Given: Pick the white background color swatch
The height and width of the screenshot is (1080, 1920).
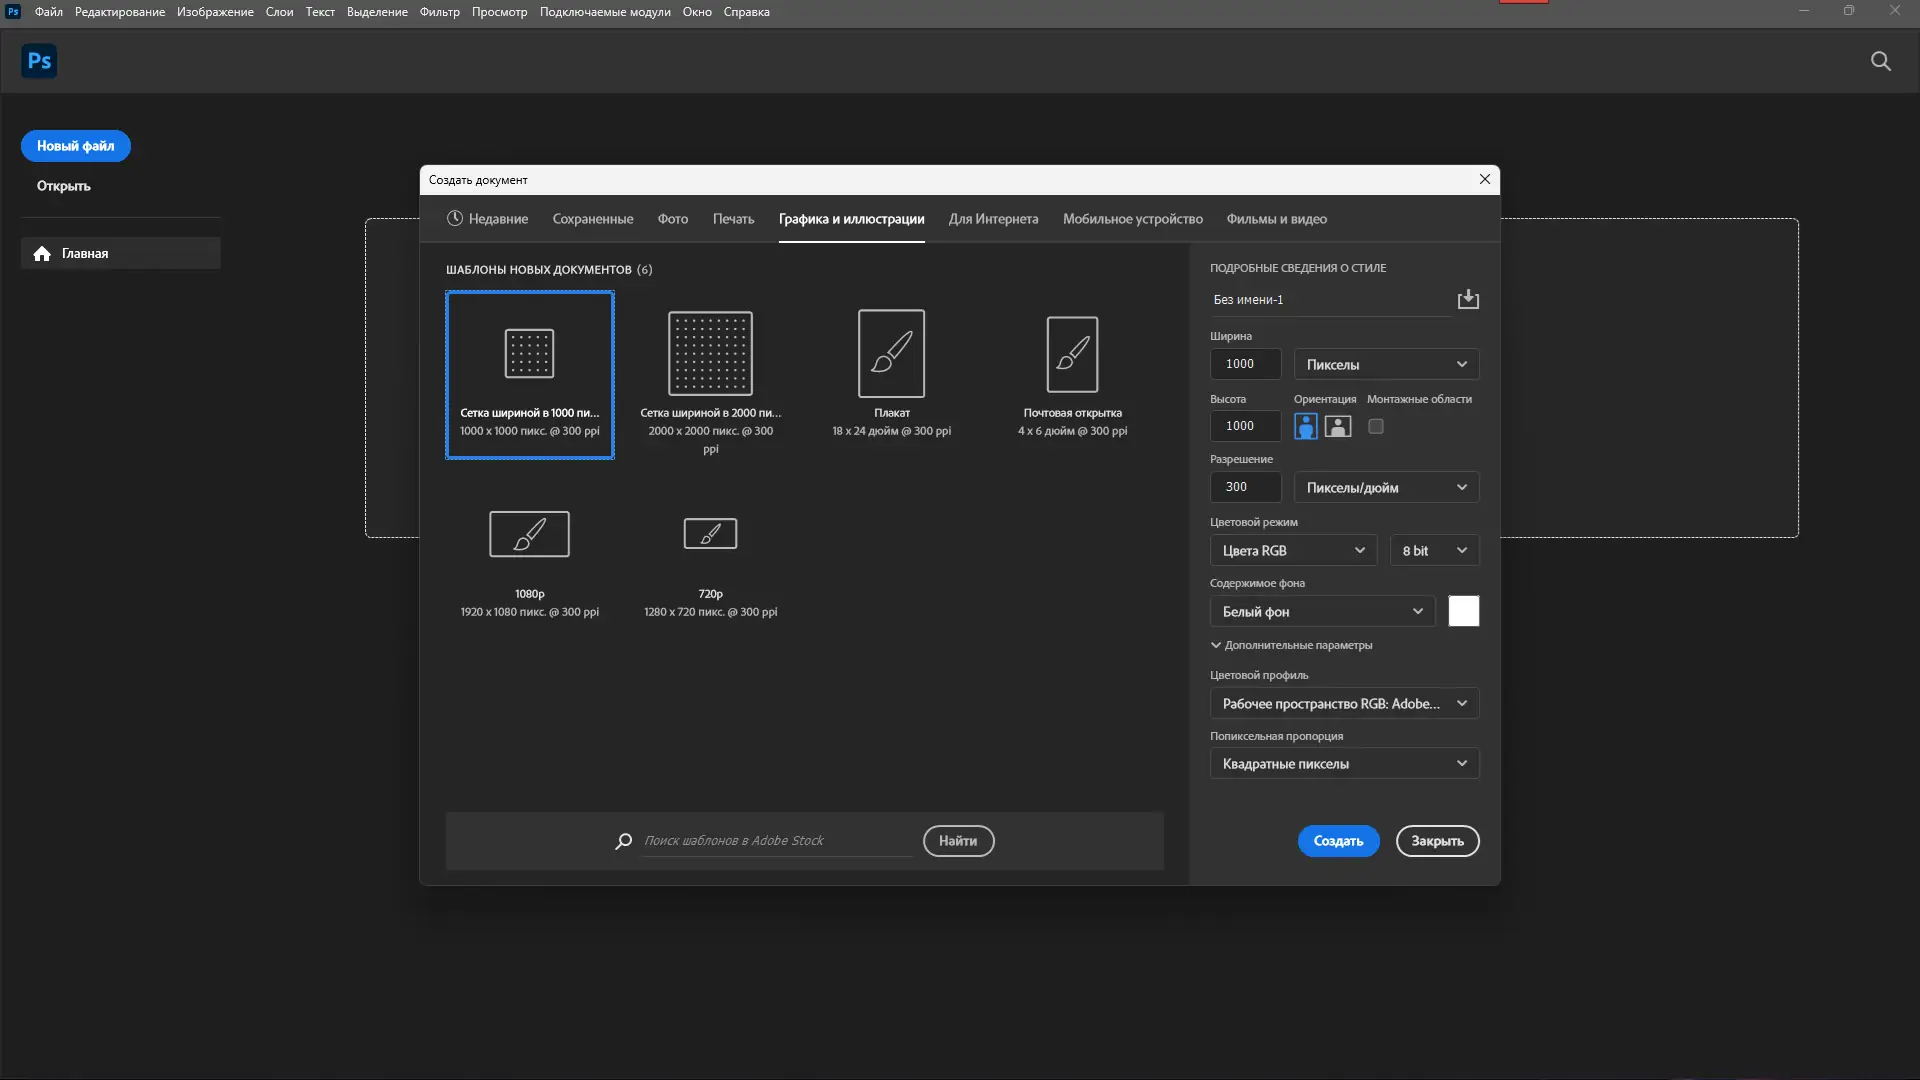Looking at the screenshot, I should [x=1463, y=611].
